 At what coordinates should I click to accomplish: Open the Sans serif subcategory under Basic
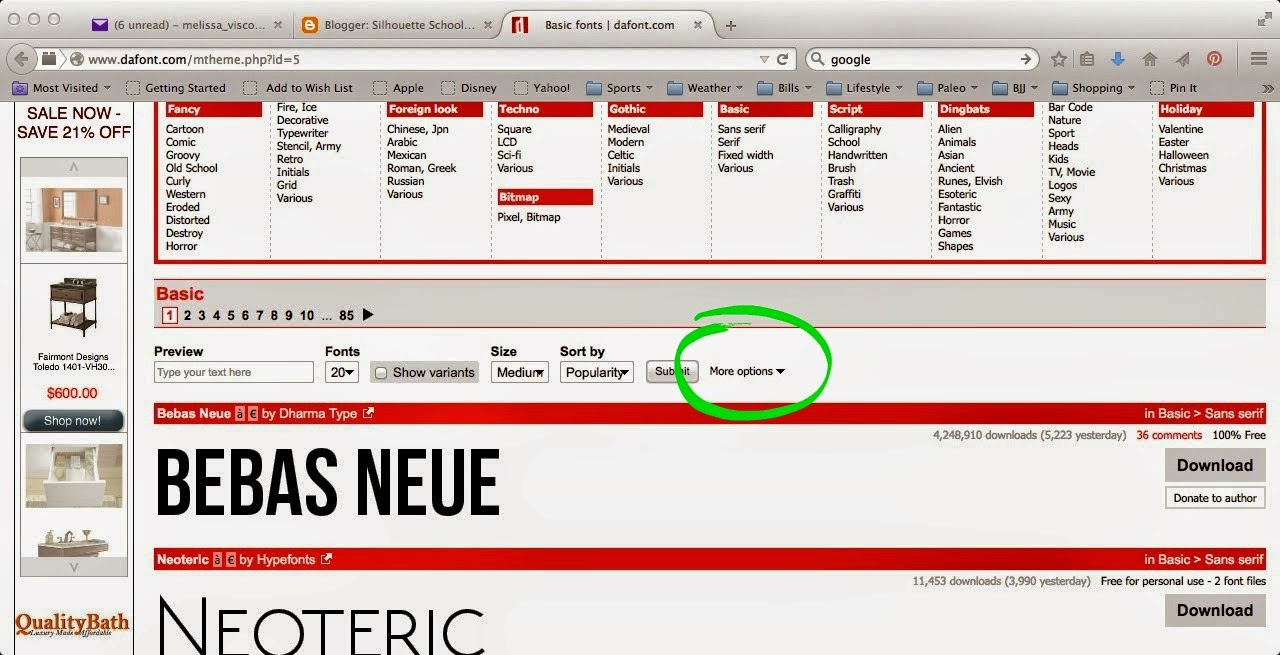pos(741,129)
